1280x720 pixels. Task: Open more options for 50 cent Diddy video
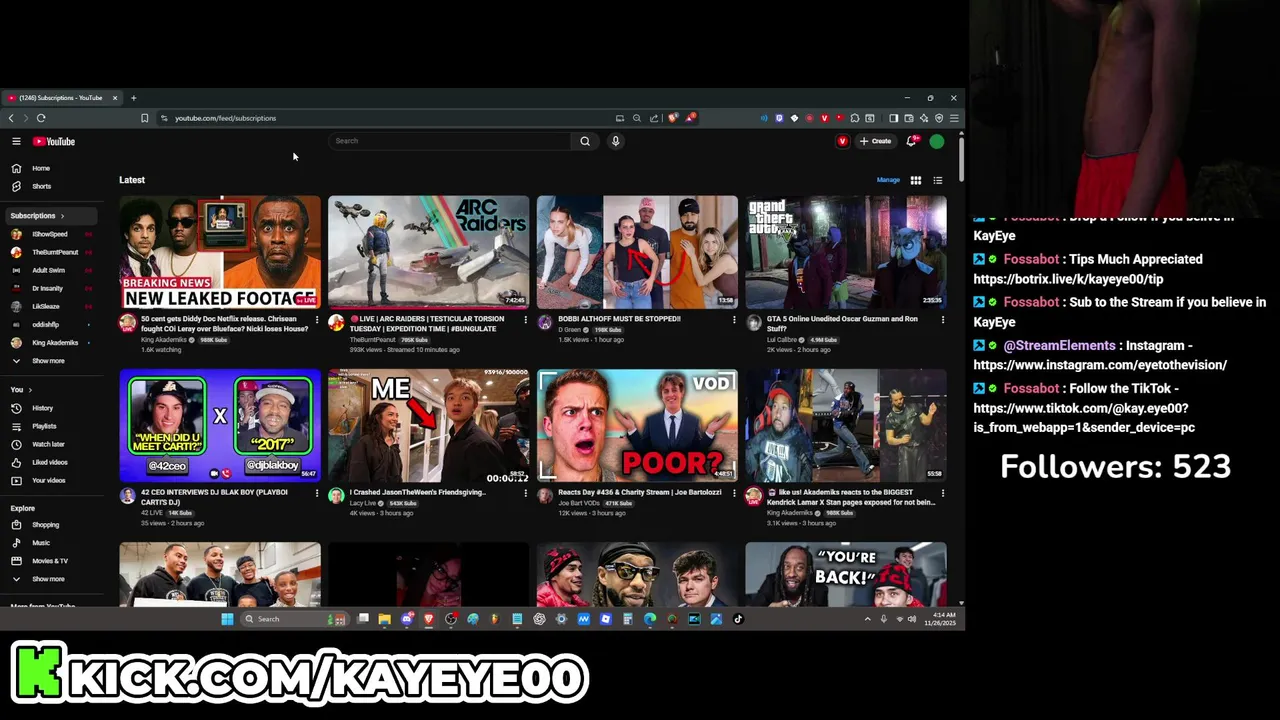click(317, 320)
